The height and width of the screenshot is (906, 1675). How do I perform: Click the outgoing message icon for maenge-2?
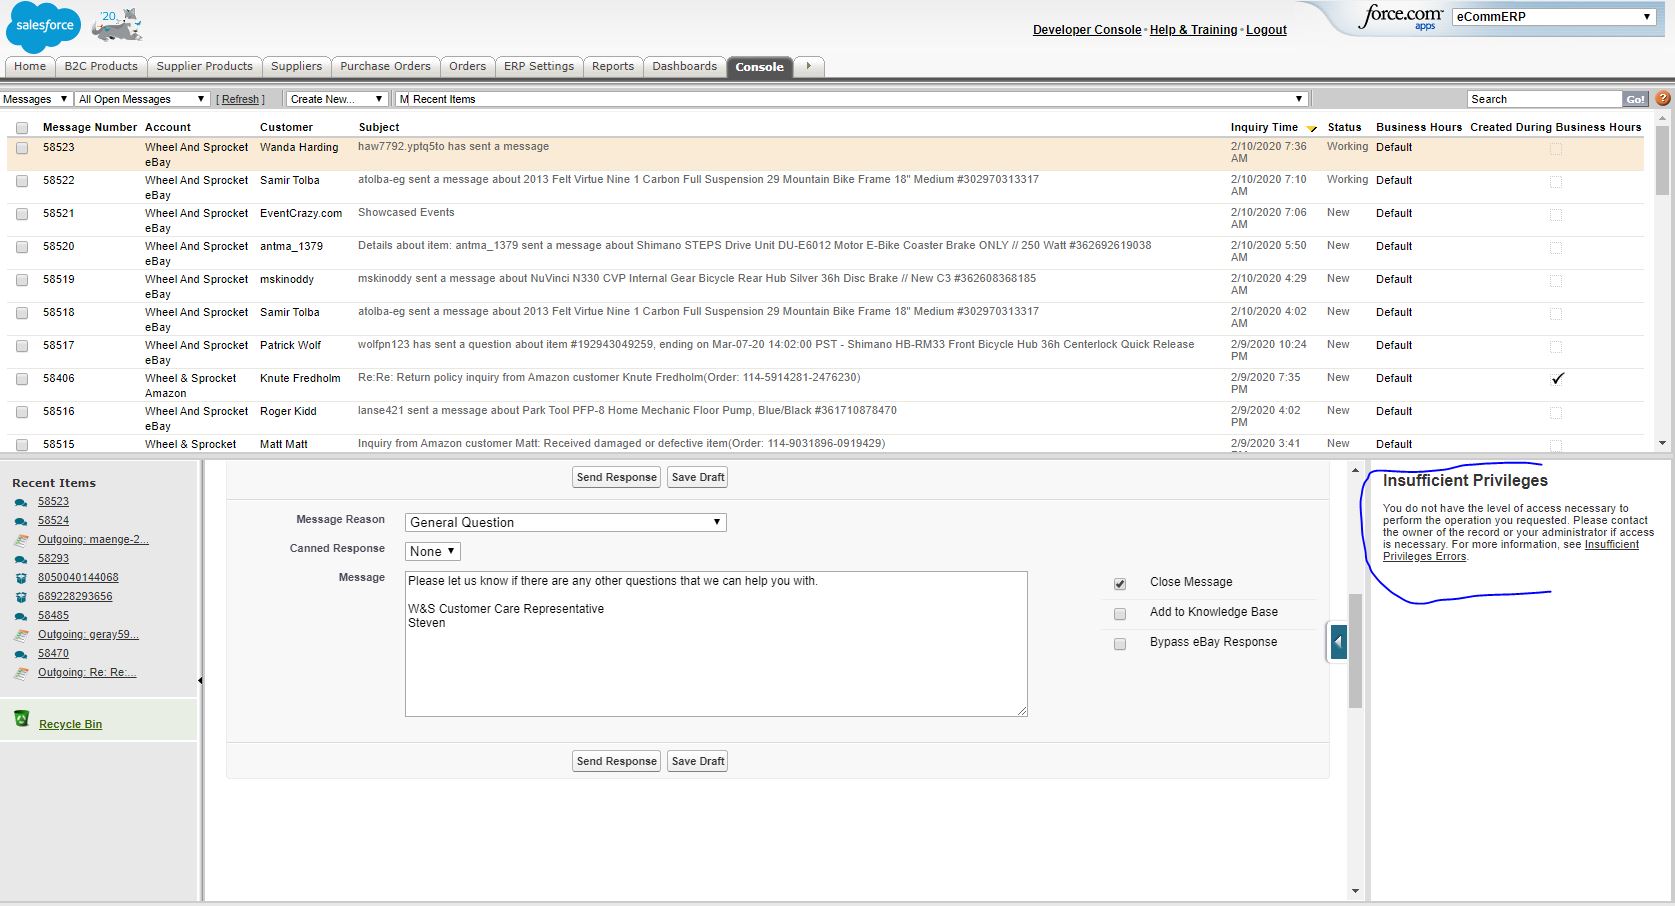[21, 540]
